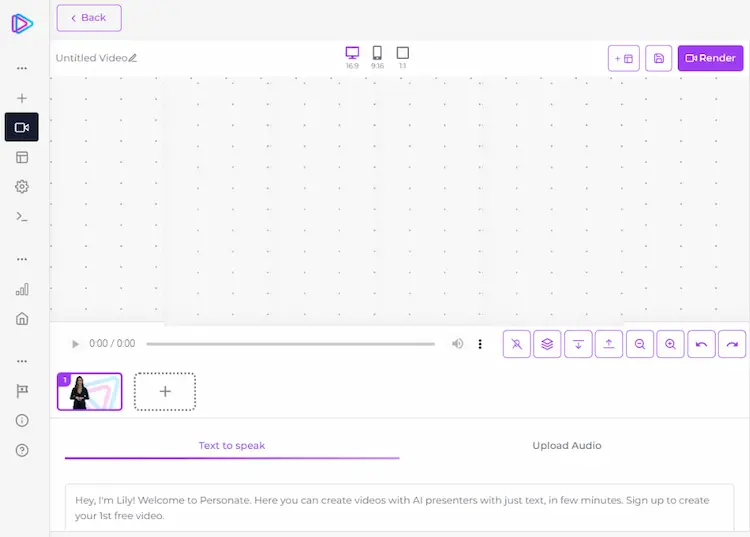Open the bar chart analytics icon

(22, 289)
